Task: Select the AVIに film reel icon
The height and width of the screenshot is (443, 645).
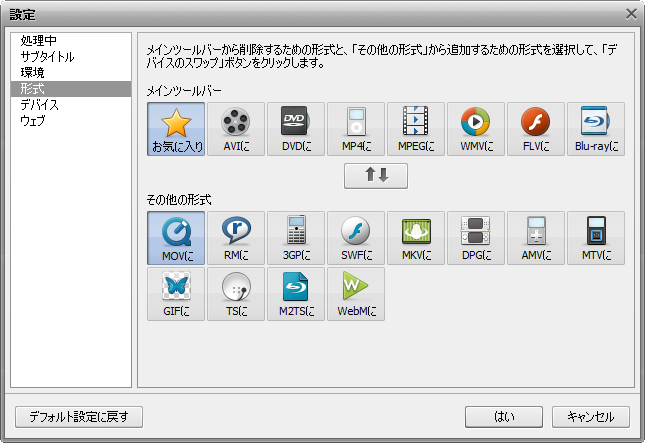Action: coord(236,129)
